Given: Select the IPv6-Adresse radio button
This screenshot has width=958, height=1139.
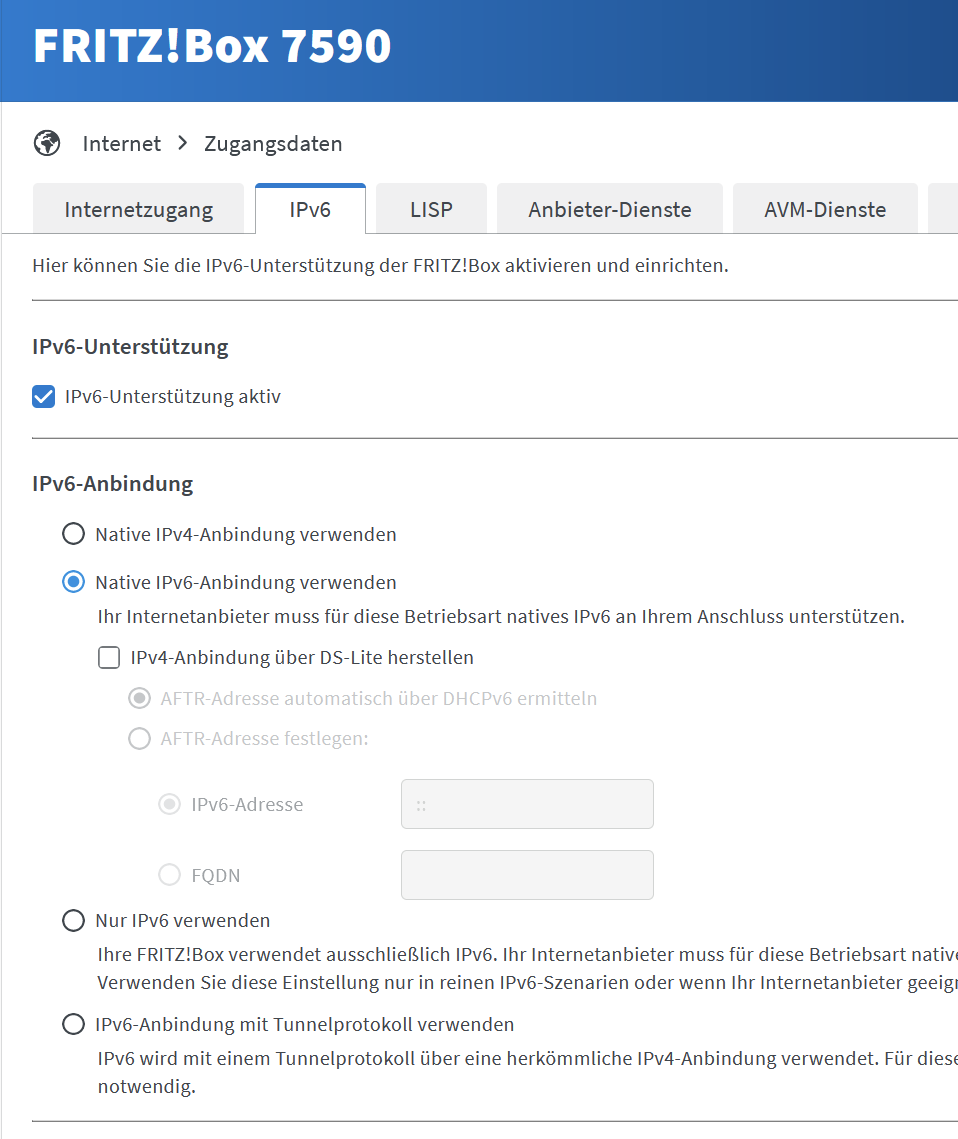Looking at the screenshot, I should pyautogui.click(x=170, y=804).
